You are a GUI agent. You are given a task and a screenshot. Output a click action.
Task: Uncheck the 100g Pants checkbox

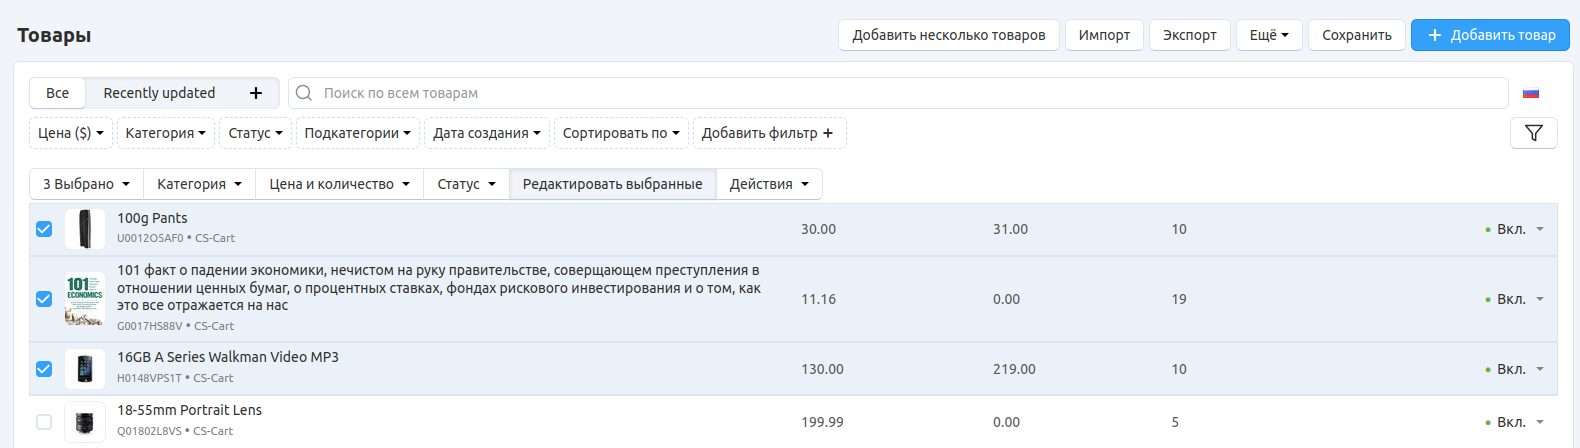[44, 229]
